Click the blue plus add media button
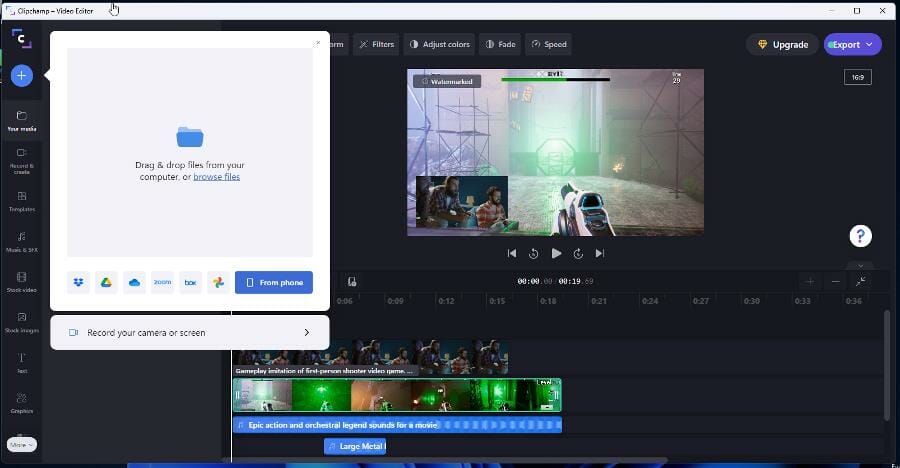 [x=22, y=75]
